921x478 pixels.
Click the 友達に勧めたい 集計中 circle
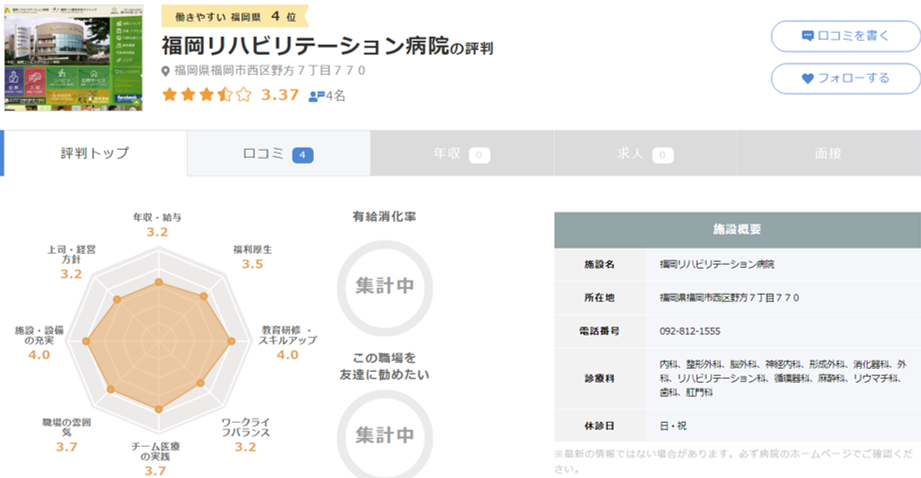point(385,435)
